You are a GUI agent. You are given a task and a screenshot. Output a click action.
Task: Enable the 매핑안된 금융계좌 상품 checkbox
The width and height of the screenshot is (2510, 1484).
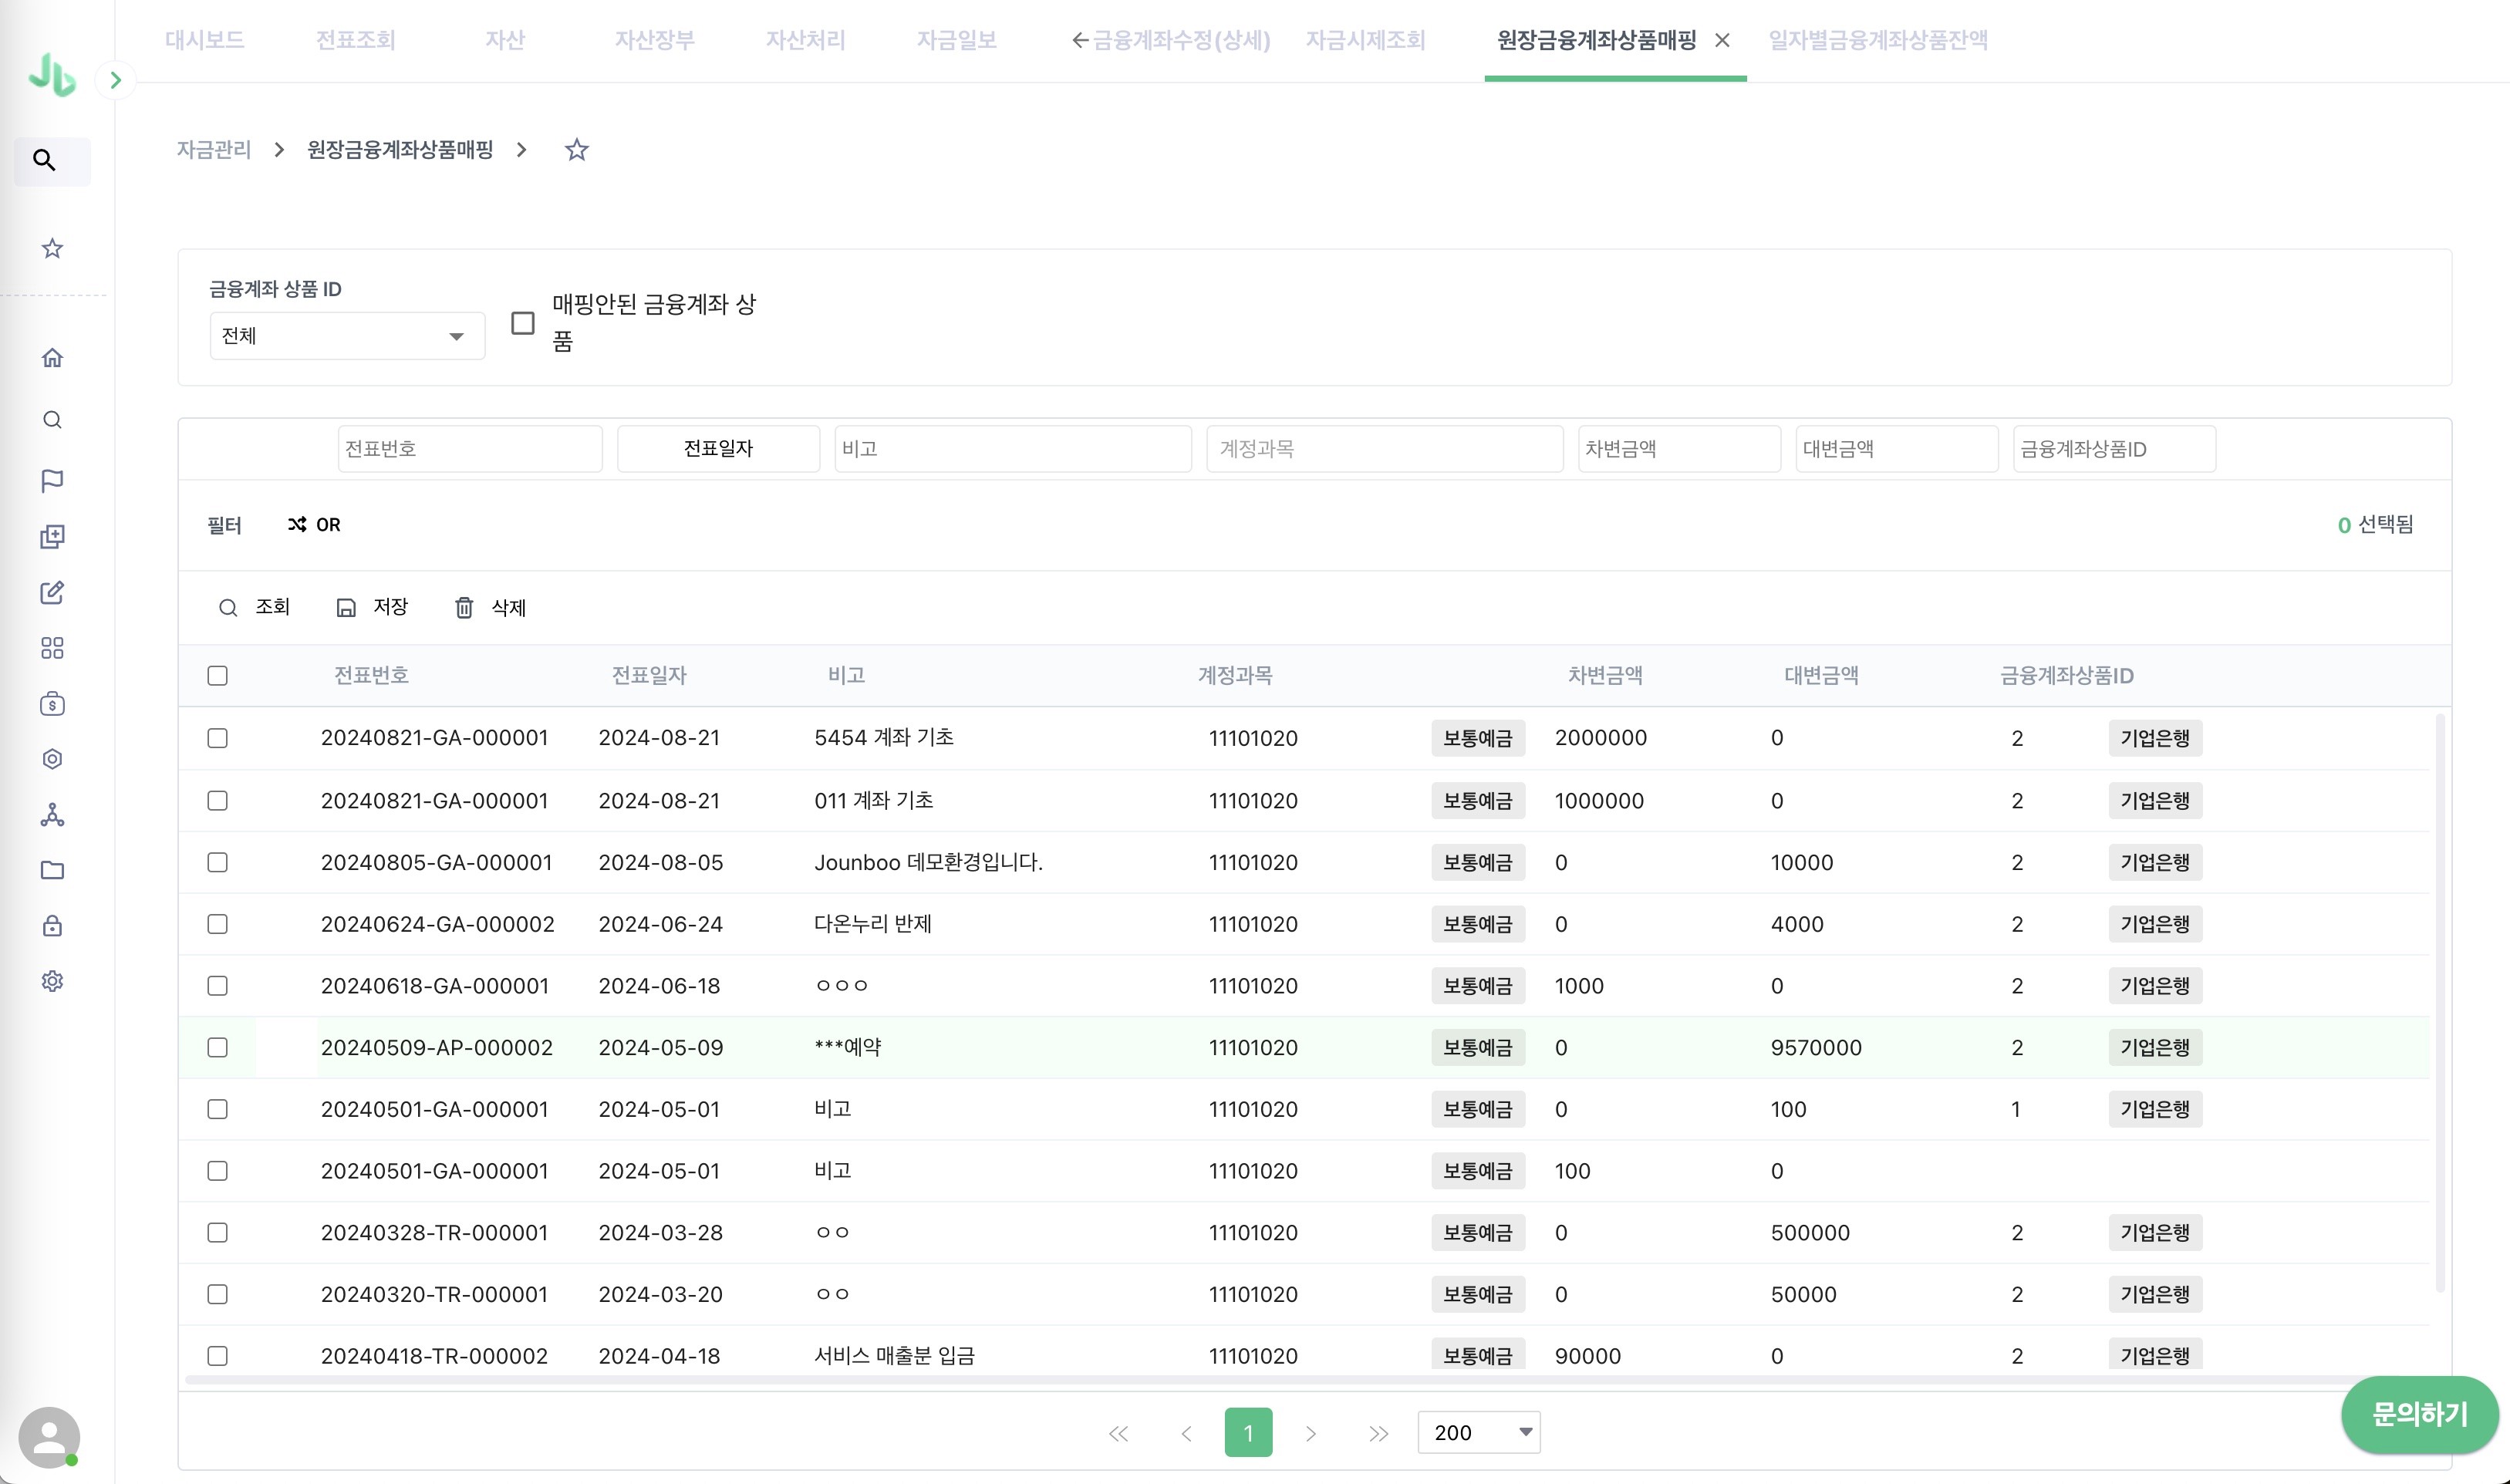(x=522, y=323)
